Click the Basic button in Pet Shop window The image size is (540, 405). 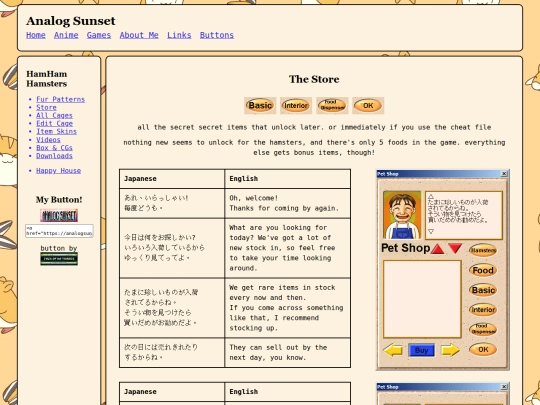click(483, 290)
